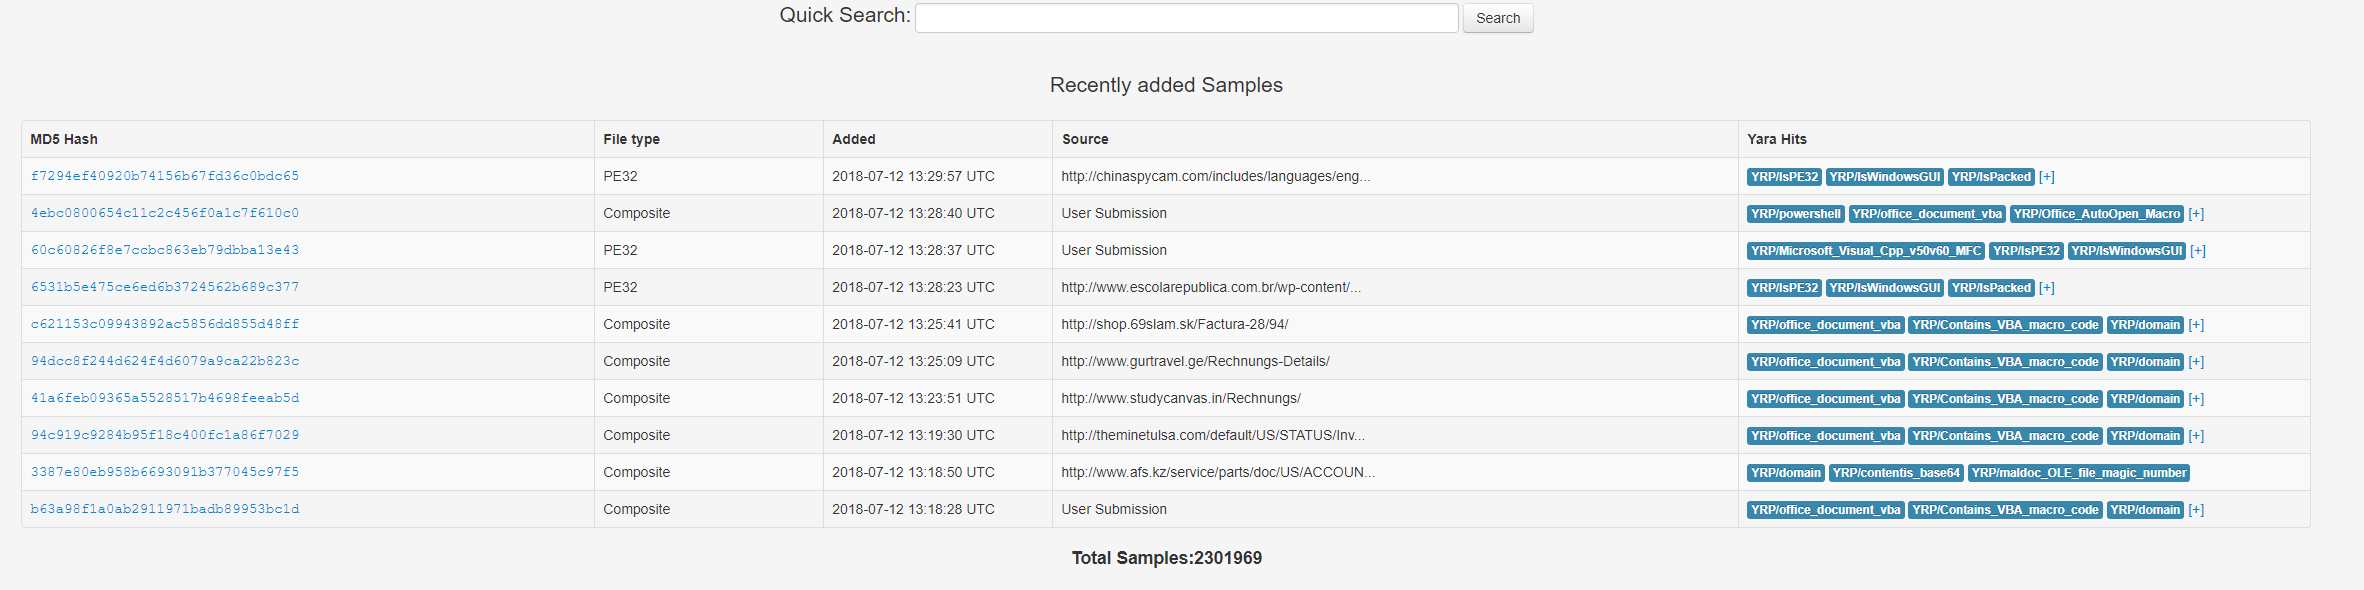This screenshot has width=2364, height=590.
Task: Expand Yara hits for the gurtravel.ge row
Action: 2196,362
